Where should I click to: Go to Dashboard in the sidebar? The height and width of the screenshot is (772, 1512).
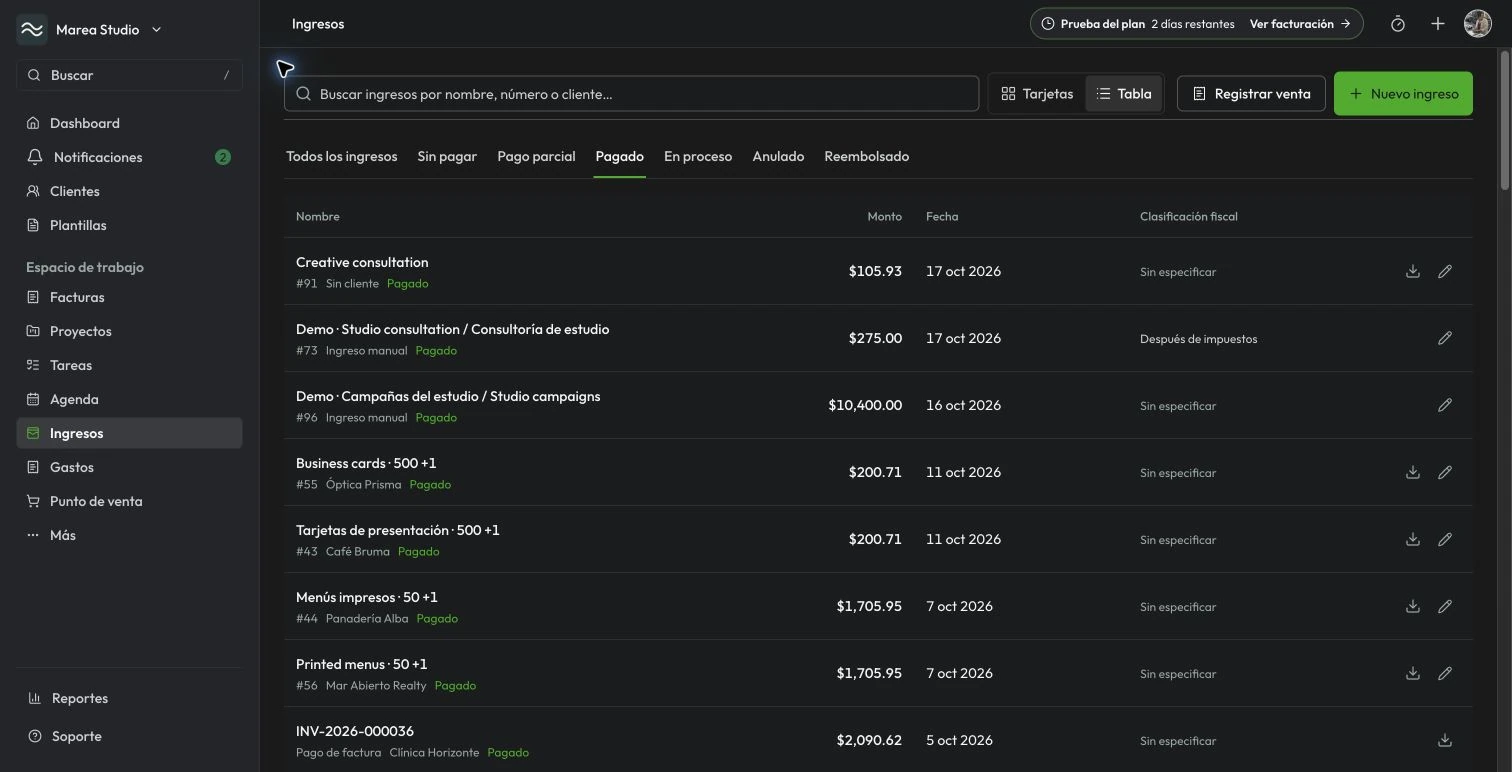tap(129, 123)
